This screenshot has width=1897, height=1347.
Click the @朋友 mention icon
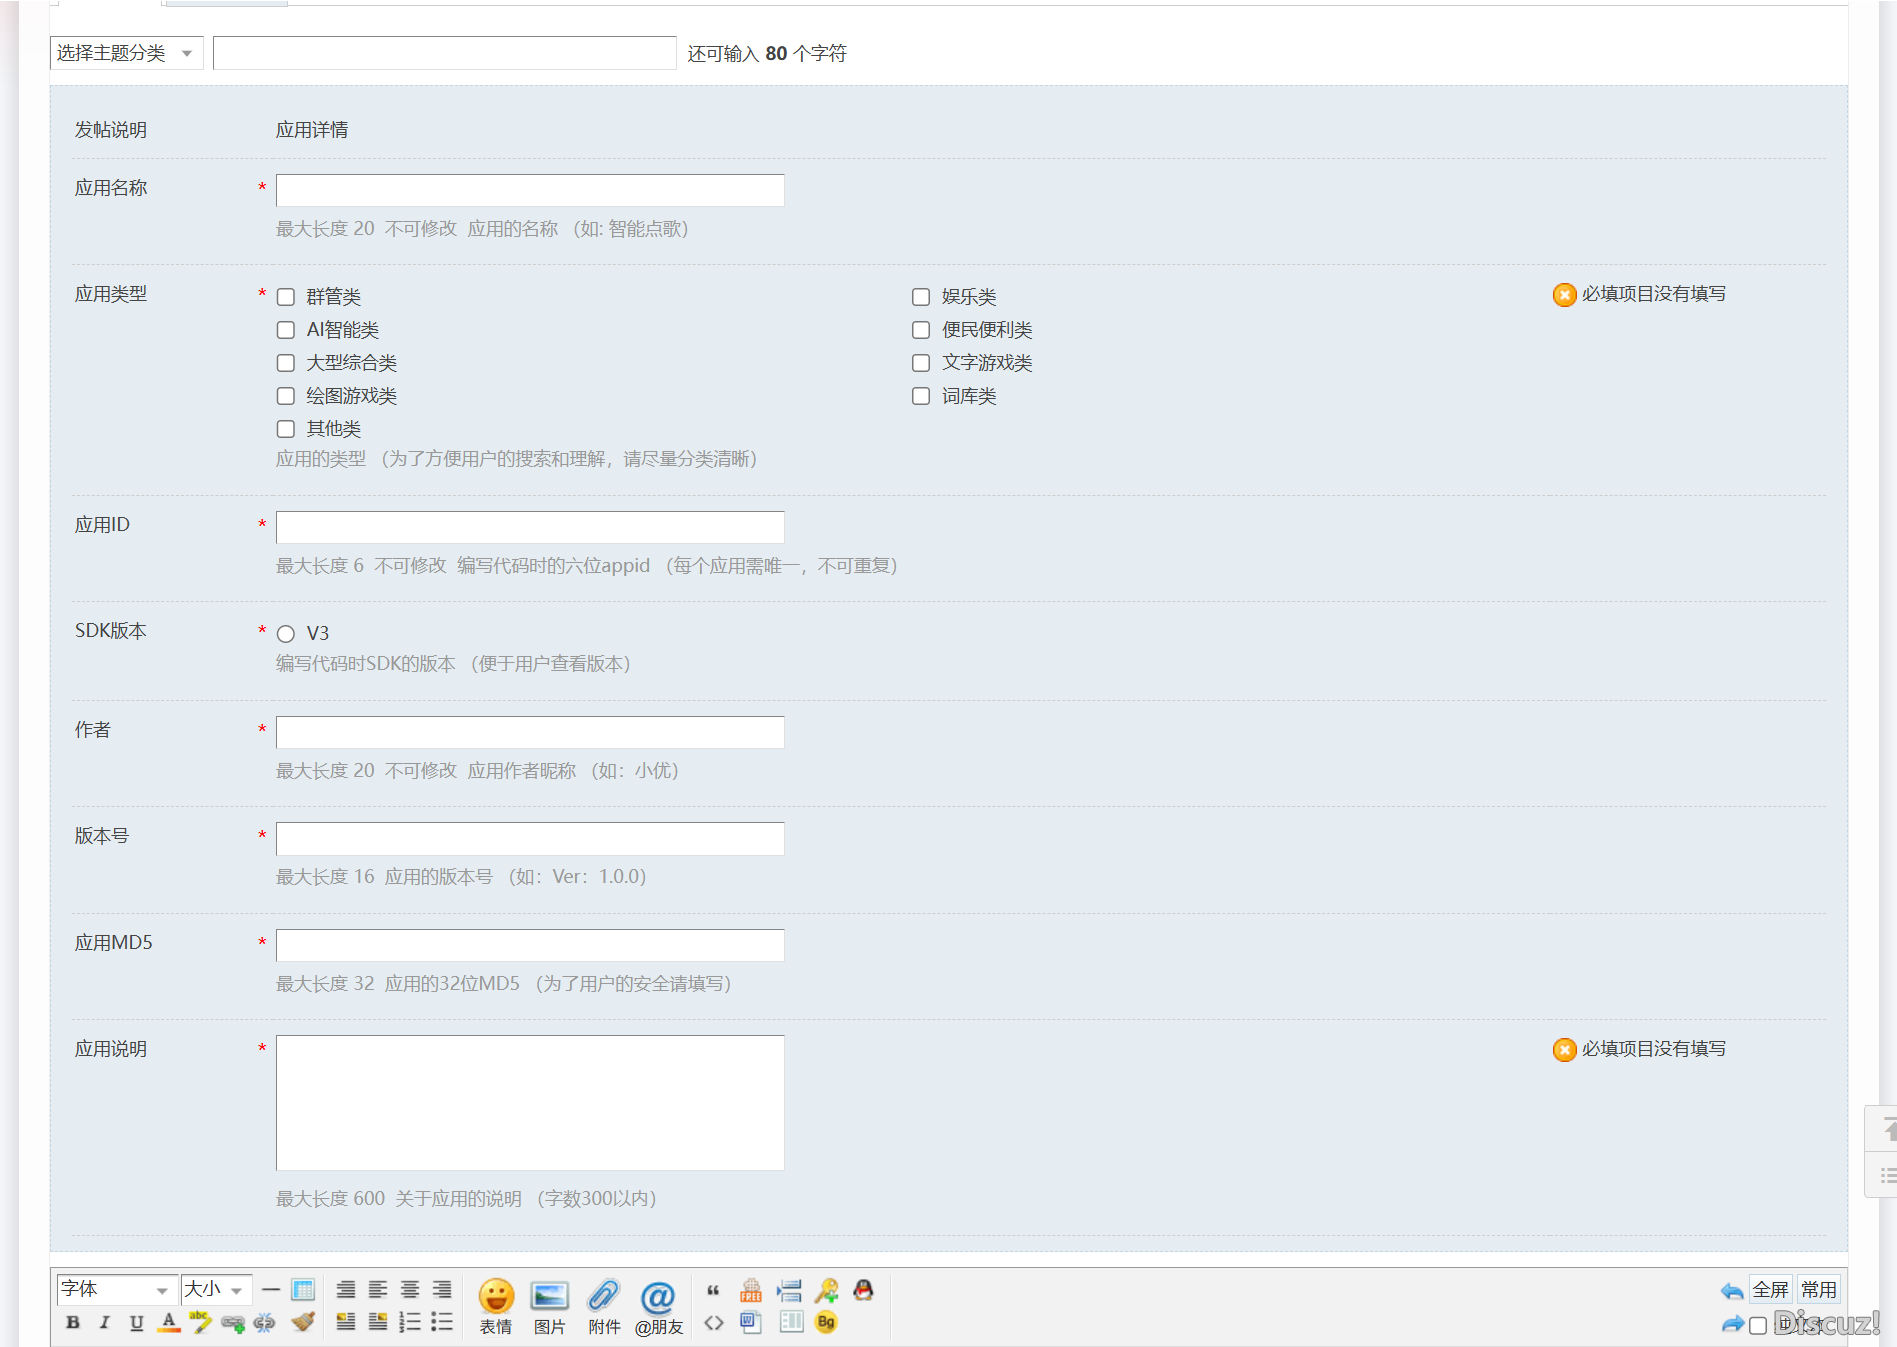658,1298
